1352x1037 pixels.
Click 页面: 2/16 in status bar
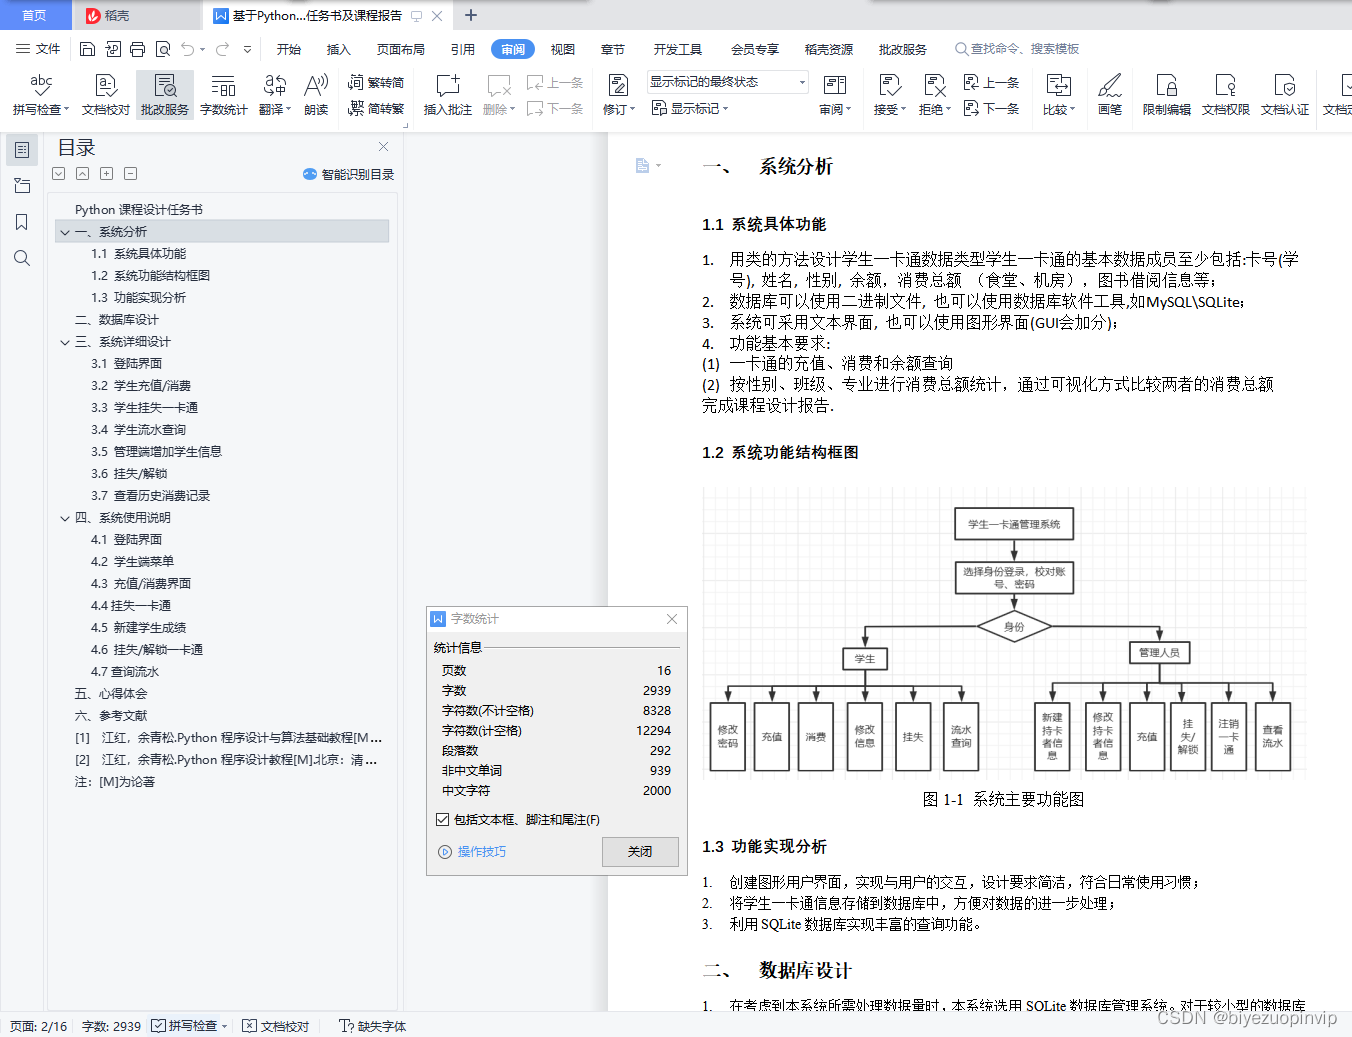pyautogui.click(x=39, y=1026)
